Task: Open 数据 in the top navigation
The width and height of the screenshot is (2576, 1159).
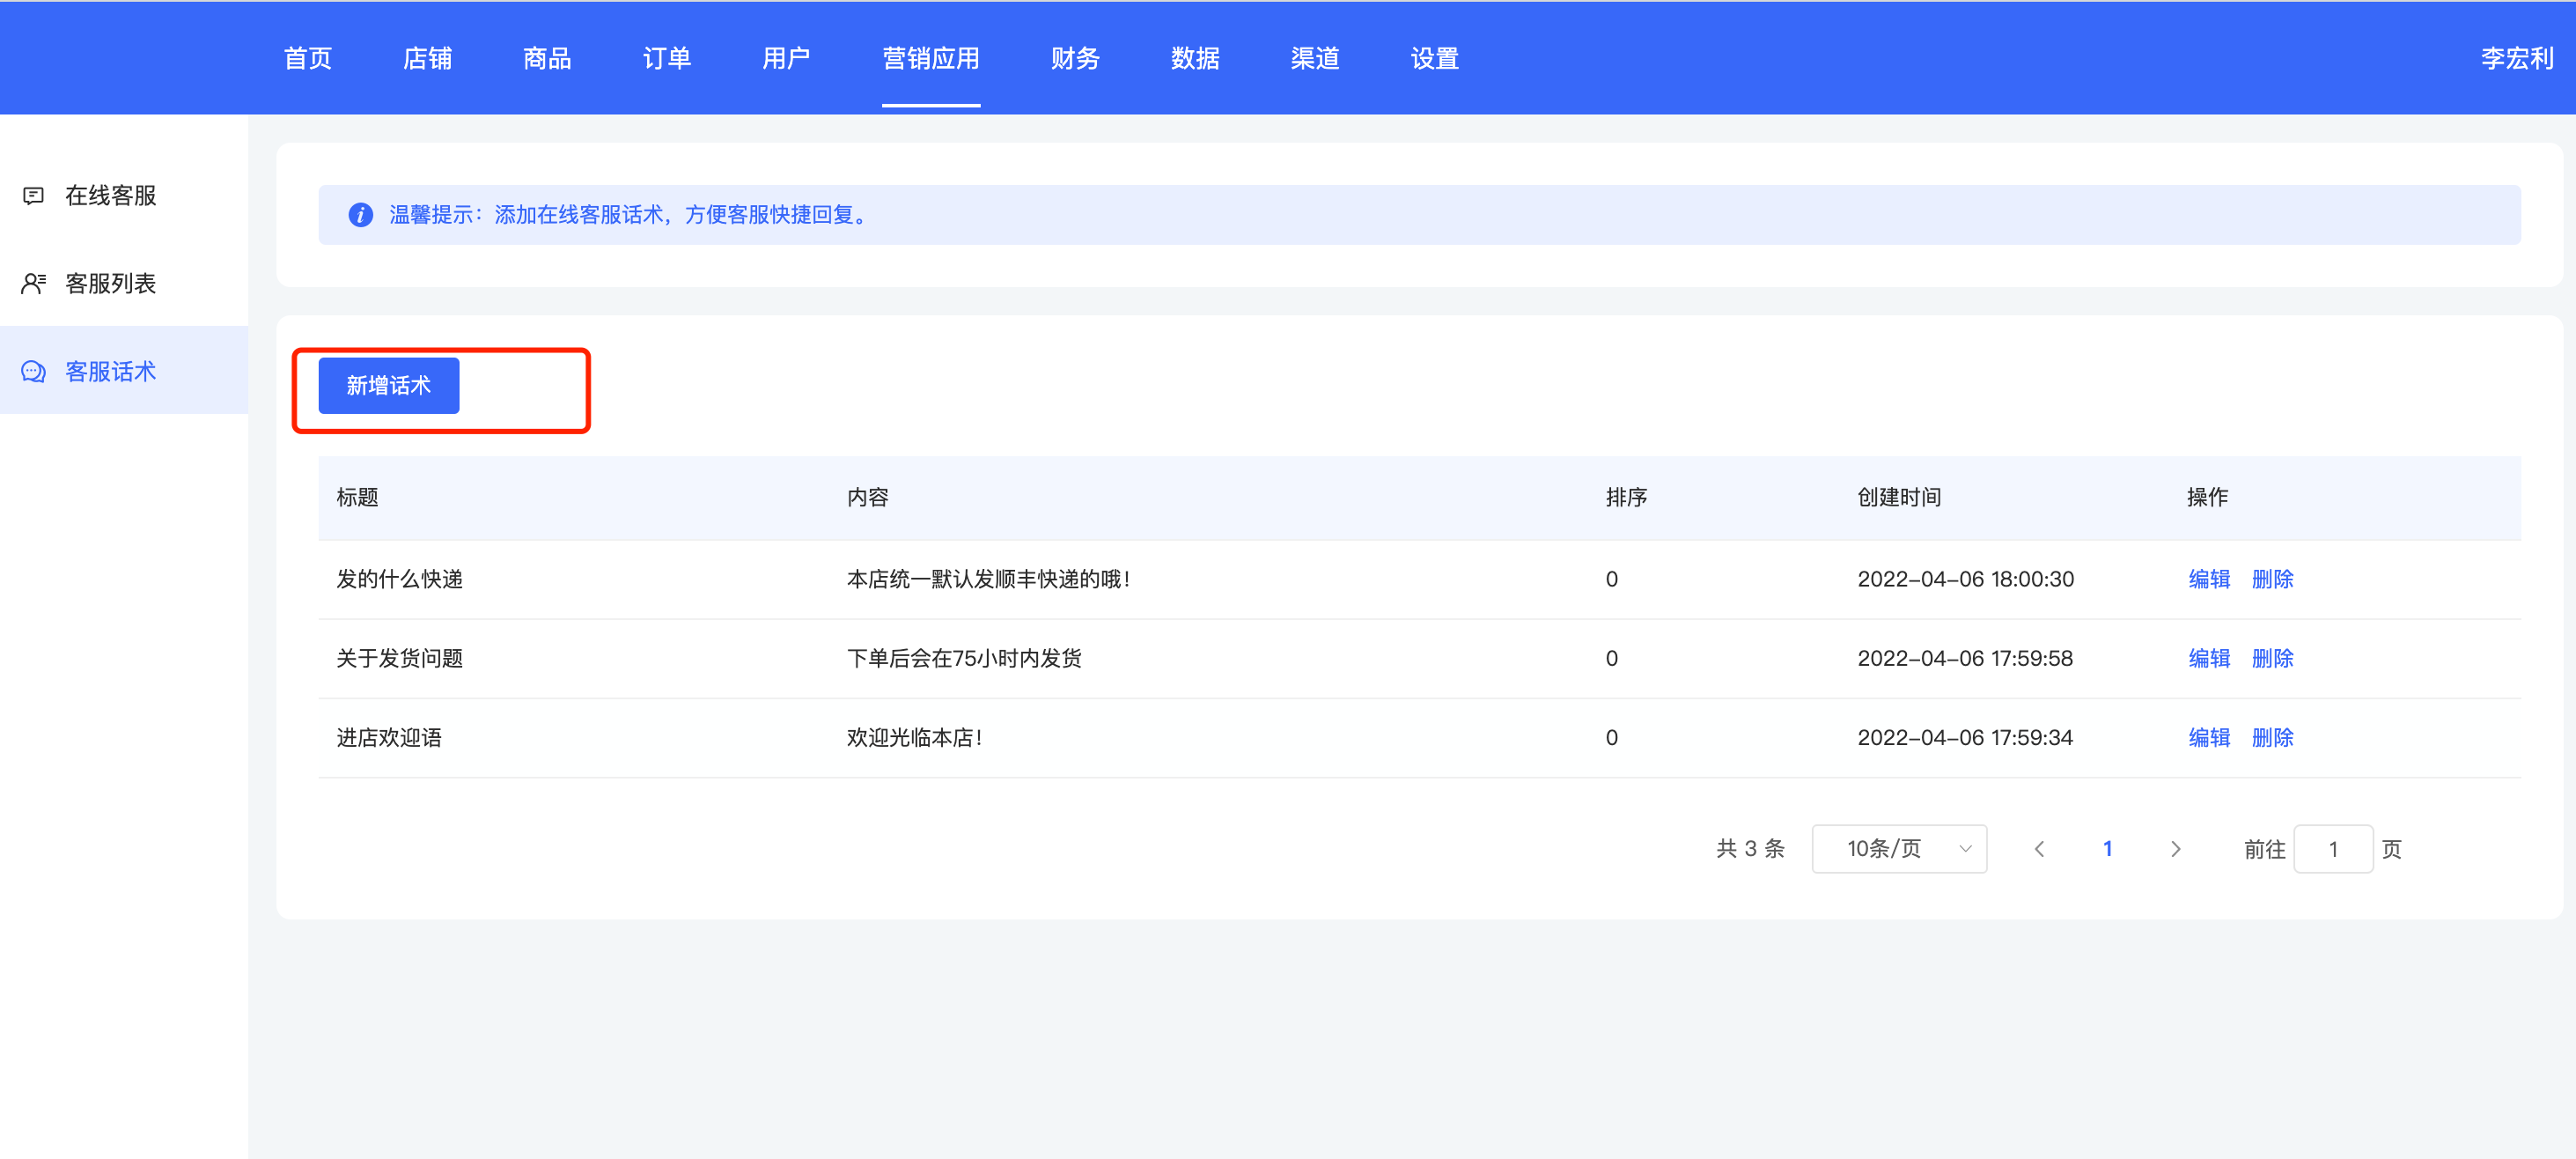Action: [1195, 59]
